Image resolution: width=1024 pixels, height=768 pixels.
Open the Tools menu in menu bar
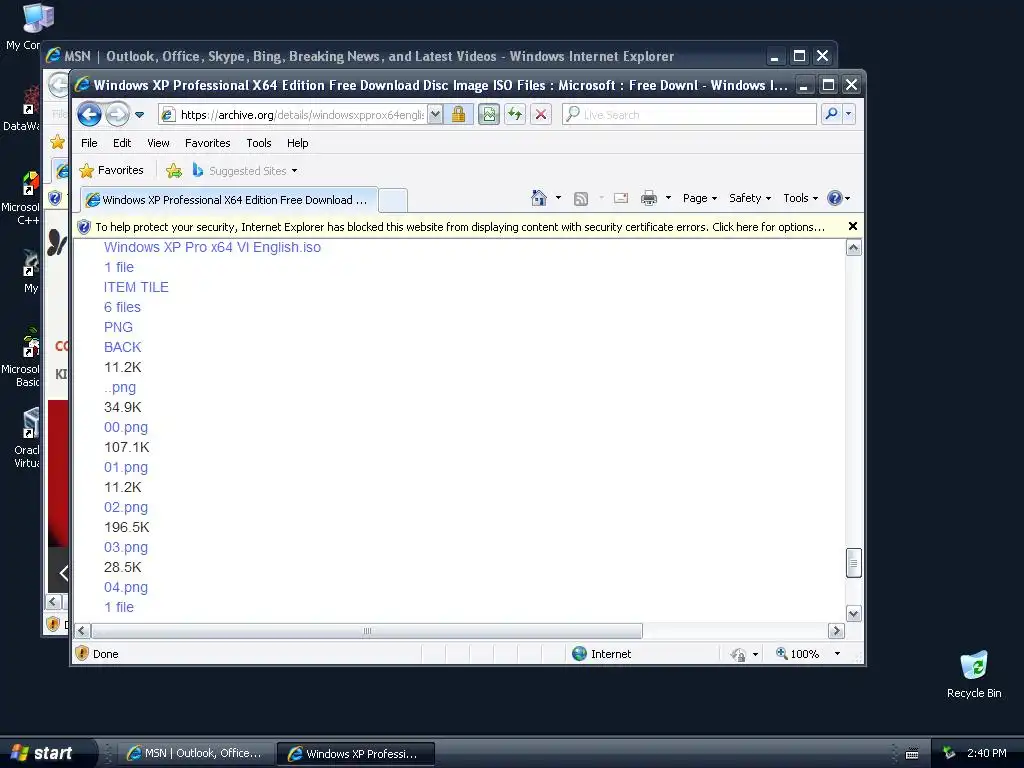pyautogui.click(x=259, y=143)
